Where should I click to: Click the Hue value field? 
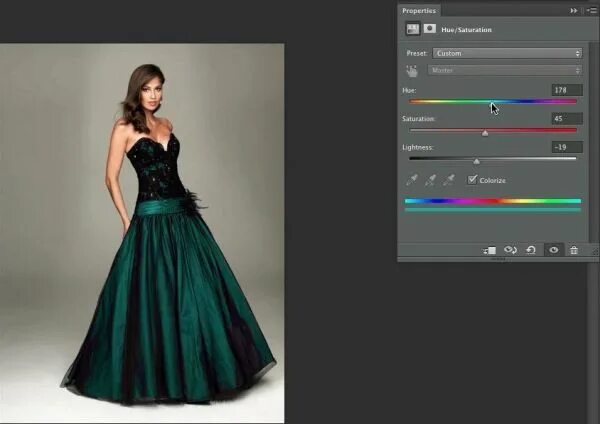[x=567, y=90]
